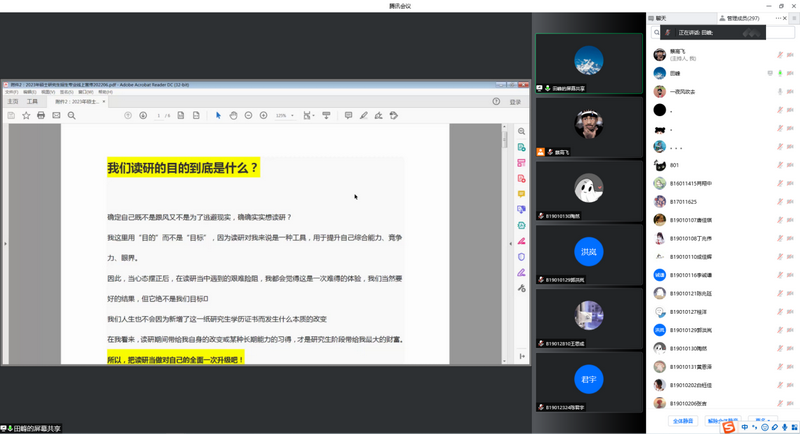
Task: Toggle microphone for participant 801
Action: coord(780,165)
